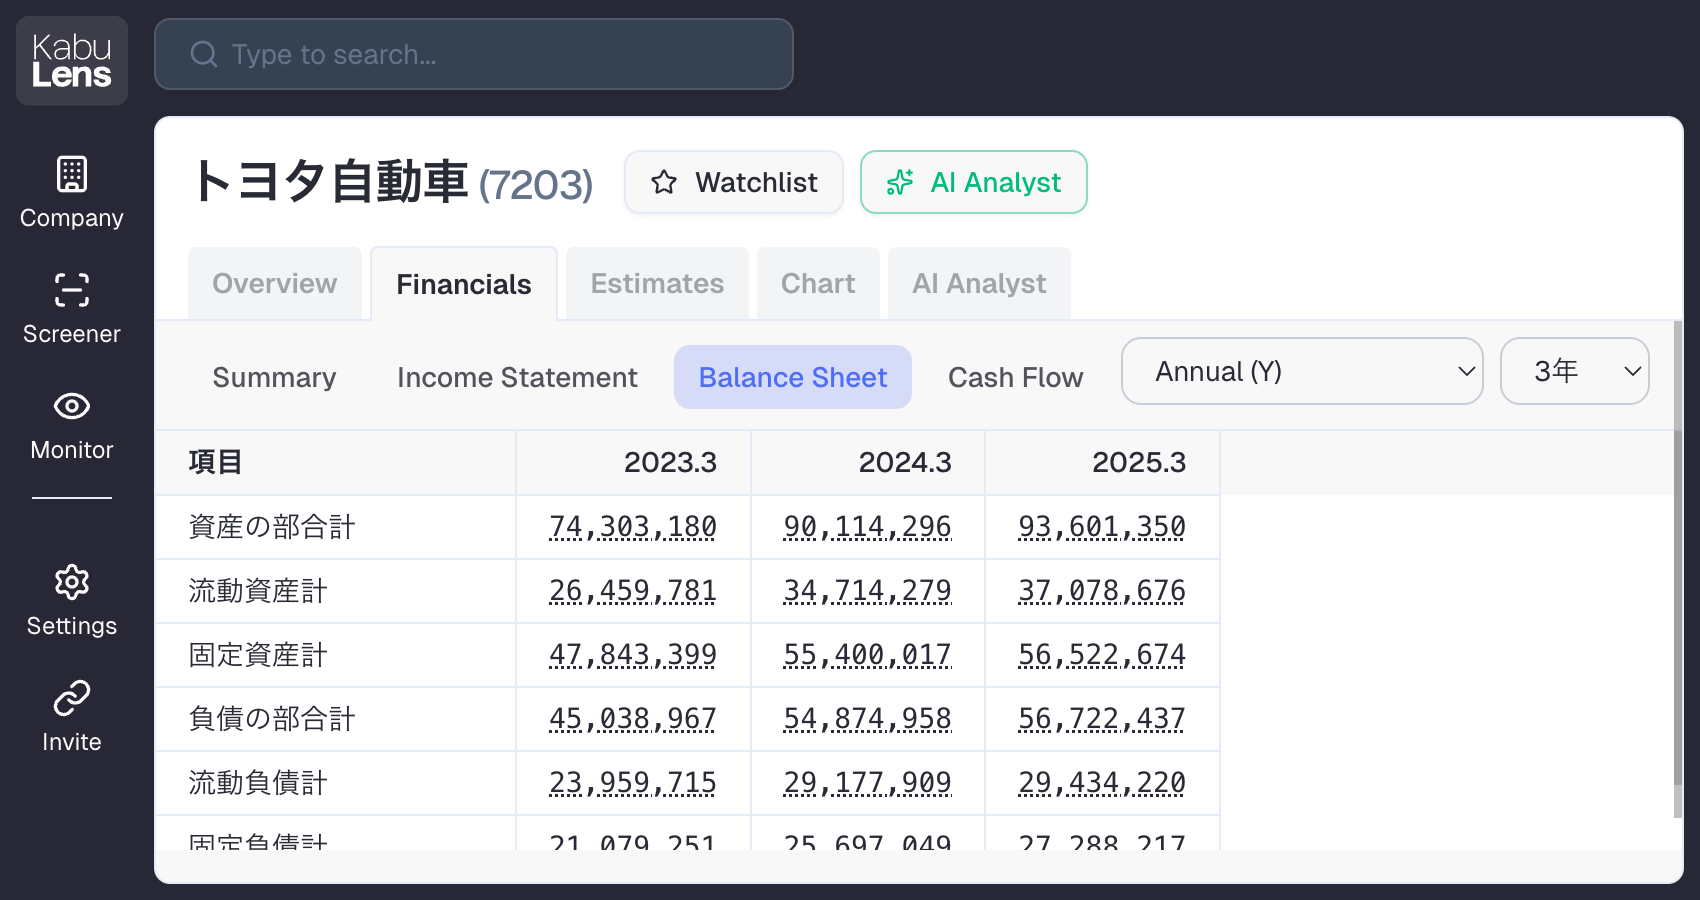Screen dimensions: 1700x900
Task: Click the Kabu Lens logo
Action: point(72,61)
